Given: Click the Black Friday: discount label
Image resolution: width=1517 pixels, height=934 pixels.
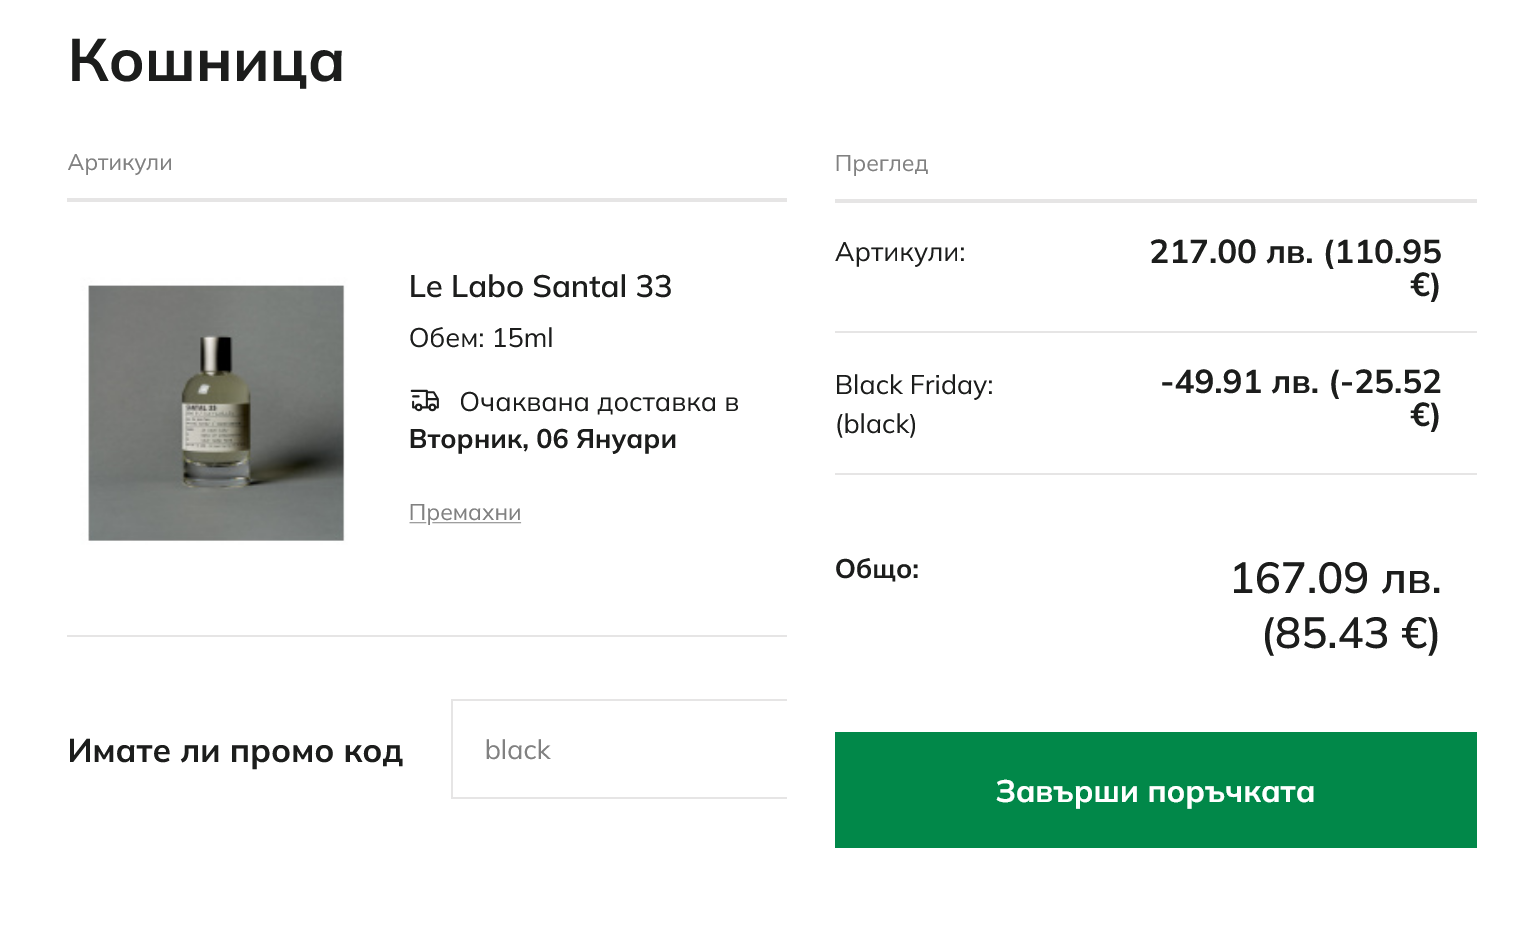Looking at the screenshot, I should click(914, 385).
